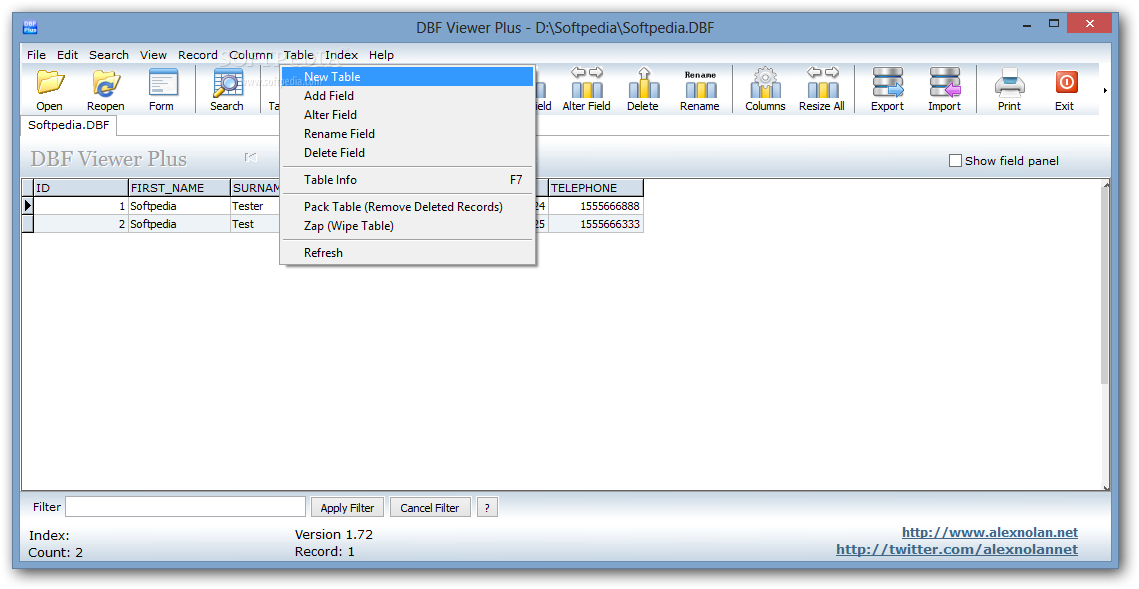Select the Softpedia.DBF tab
Screen dimensions: 1139x589
pos(68,125)
